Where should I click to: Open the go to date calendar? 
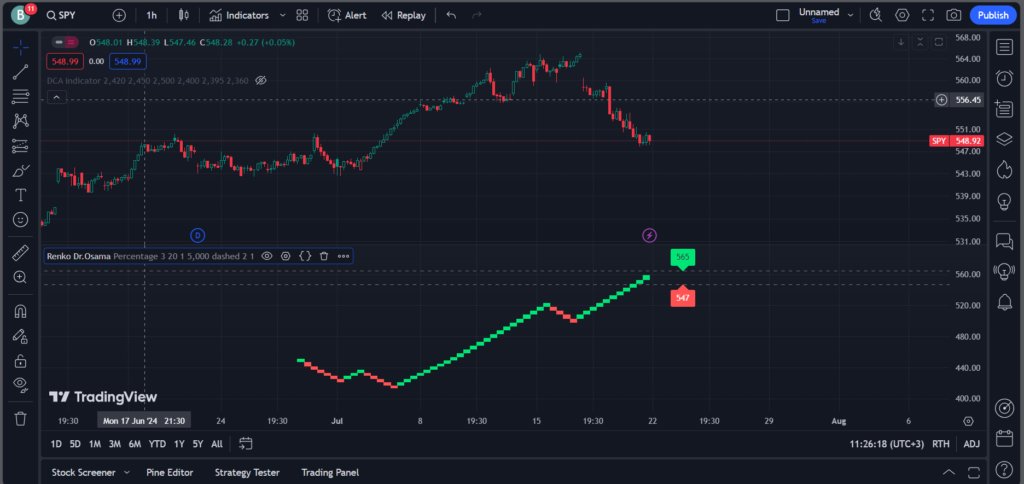coord(246,444)
